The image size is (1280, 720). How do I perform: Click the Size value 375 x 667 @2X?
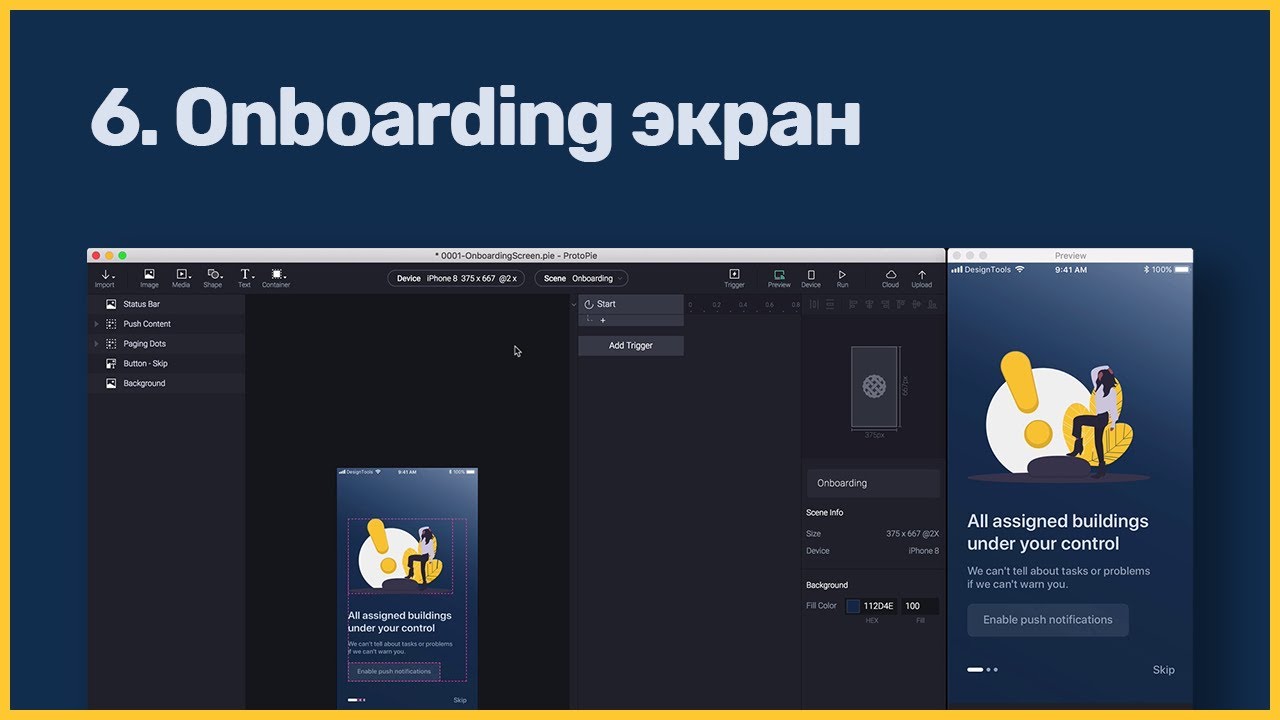912,534
